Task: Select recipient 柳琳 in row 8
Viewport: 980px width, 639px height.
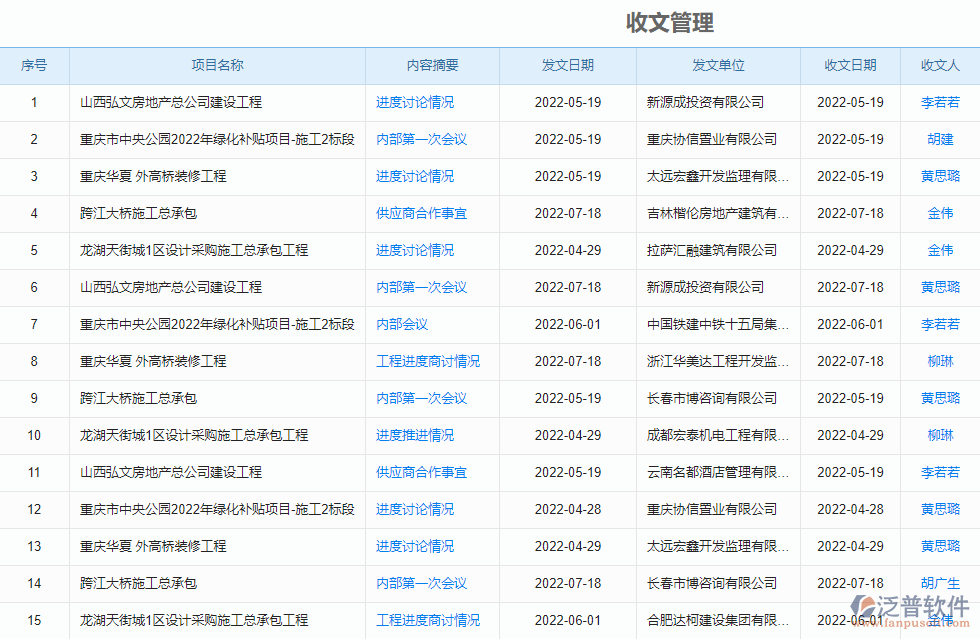Action: (x=940, y=361)
